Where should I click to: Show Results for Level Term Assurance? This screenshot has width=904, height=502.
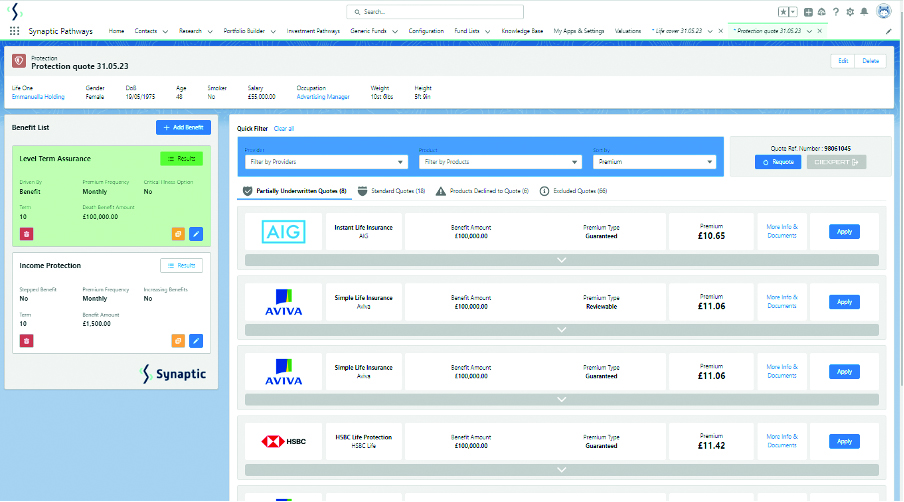[182, 158]
